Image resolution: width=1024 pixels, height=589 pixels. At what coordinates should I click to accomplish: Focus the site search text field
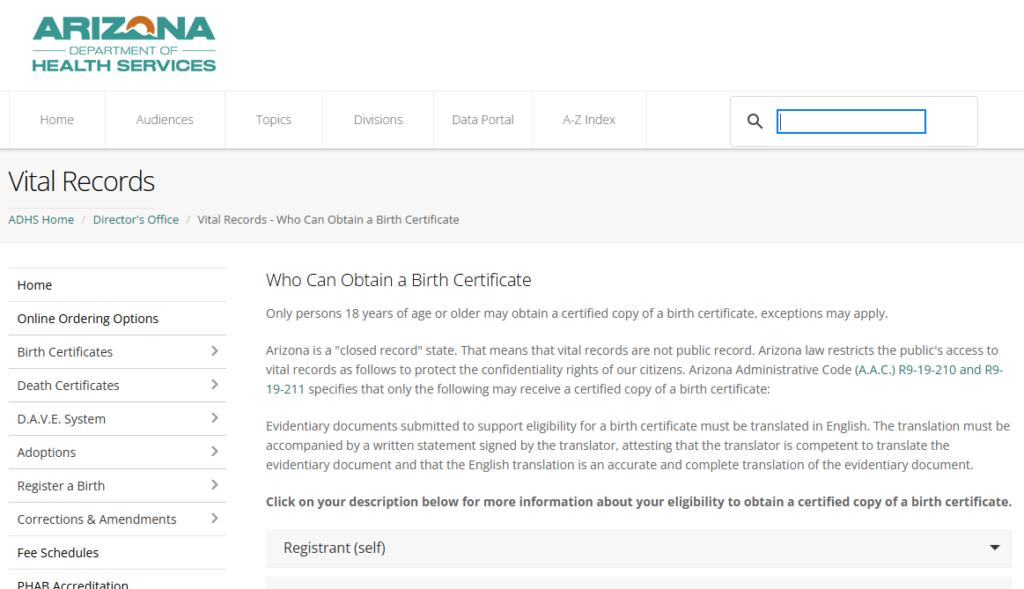(x=851, y=121)
